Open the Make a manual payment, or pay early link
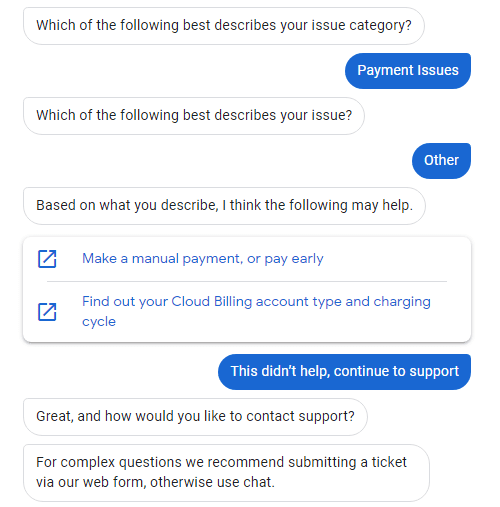Image resolution: width=500 pixels, height=507 pixels. pos(203,259)
